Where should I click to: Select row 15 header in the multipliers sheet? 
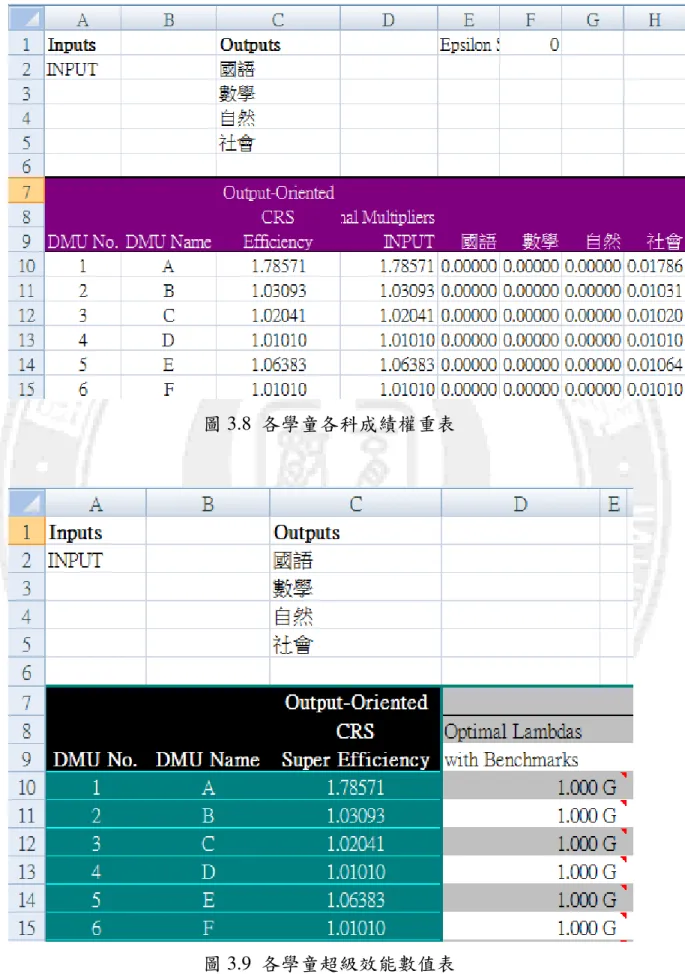tap(26, 389)
